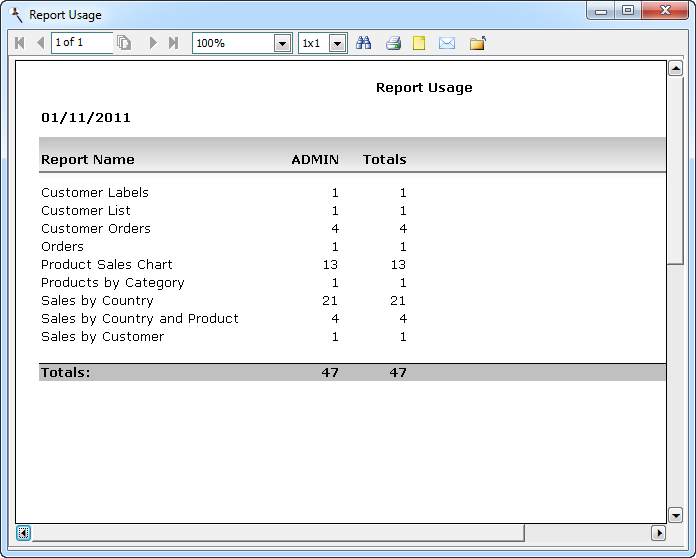The height and width of the screenshot is (558, 696).
Task: Email the report via envelope icon
Action: 447,43
